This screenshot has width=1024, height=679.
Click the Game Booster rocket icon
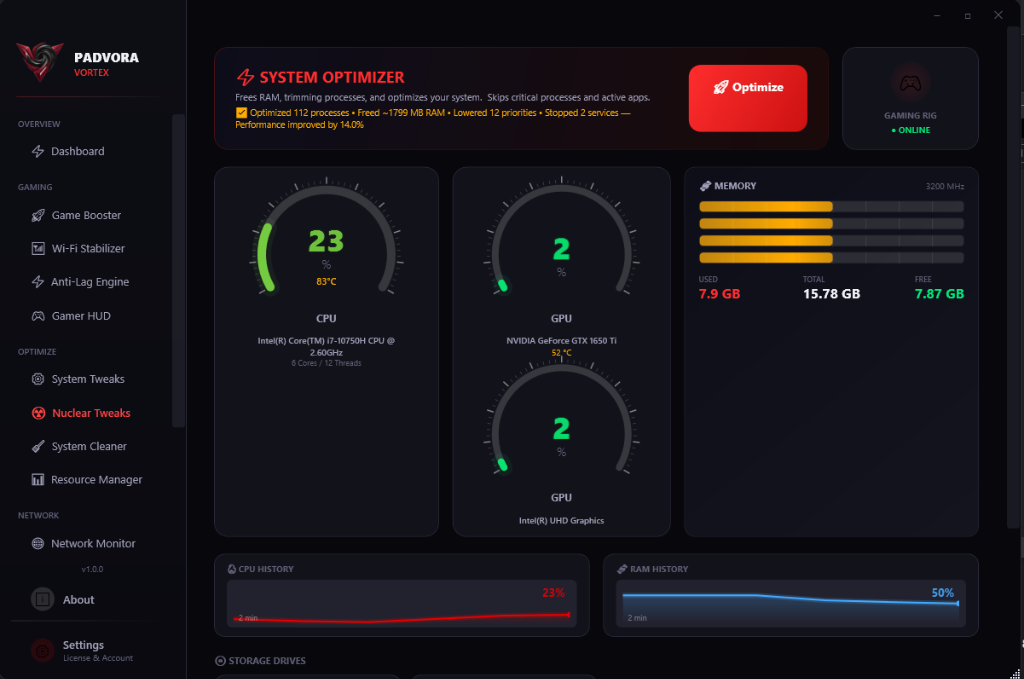point(38,215)
